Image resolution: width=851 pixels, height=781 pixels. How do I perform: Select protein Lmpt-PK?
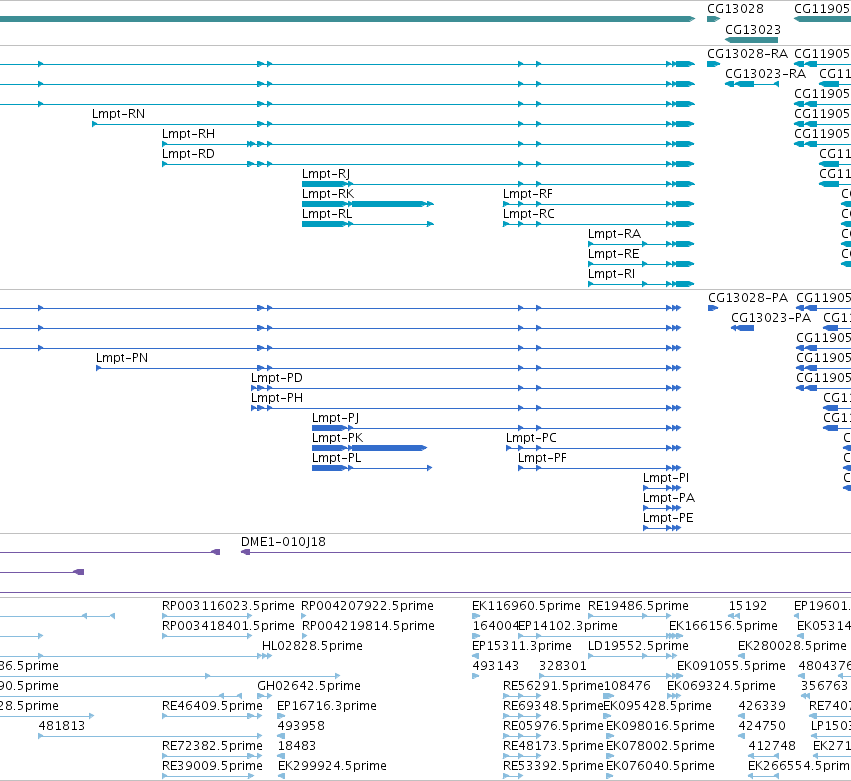337,438
